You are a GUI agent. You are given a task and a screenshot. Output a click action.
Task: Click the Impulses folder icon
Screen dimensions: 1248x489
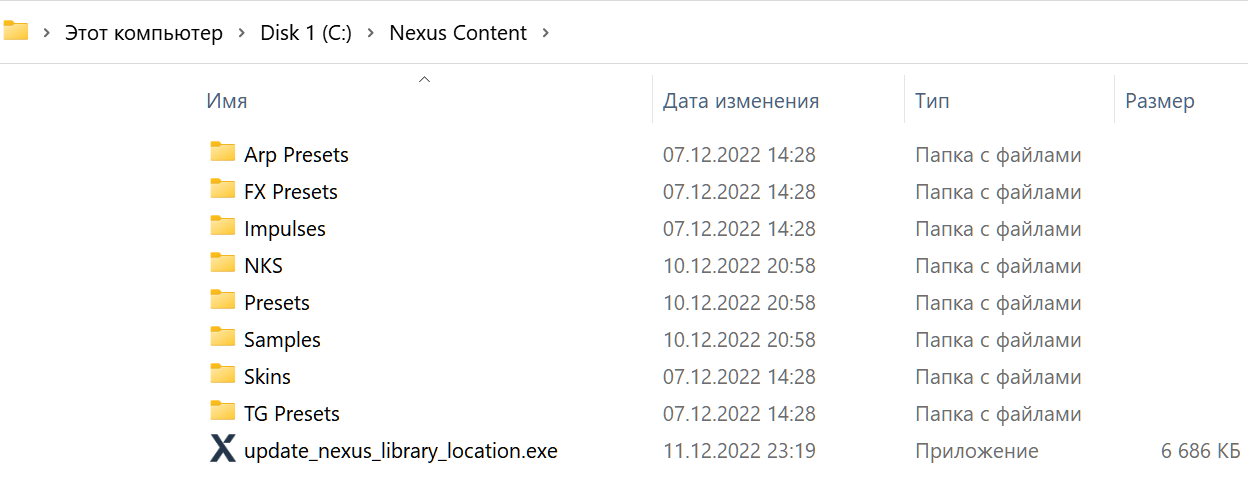click(223, 227)
